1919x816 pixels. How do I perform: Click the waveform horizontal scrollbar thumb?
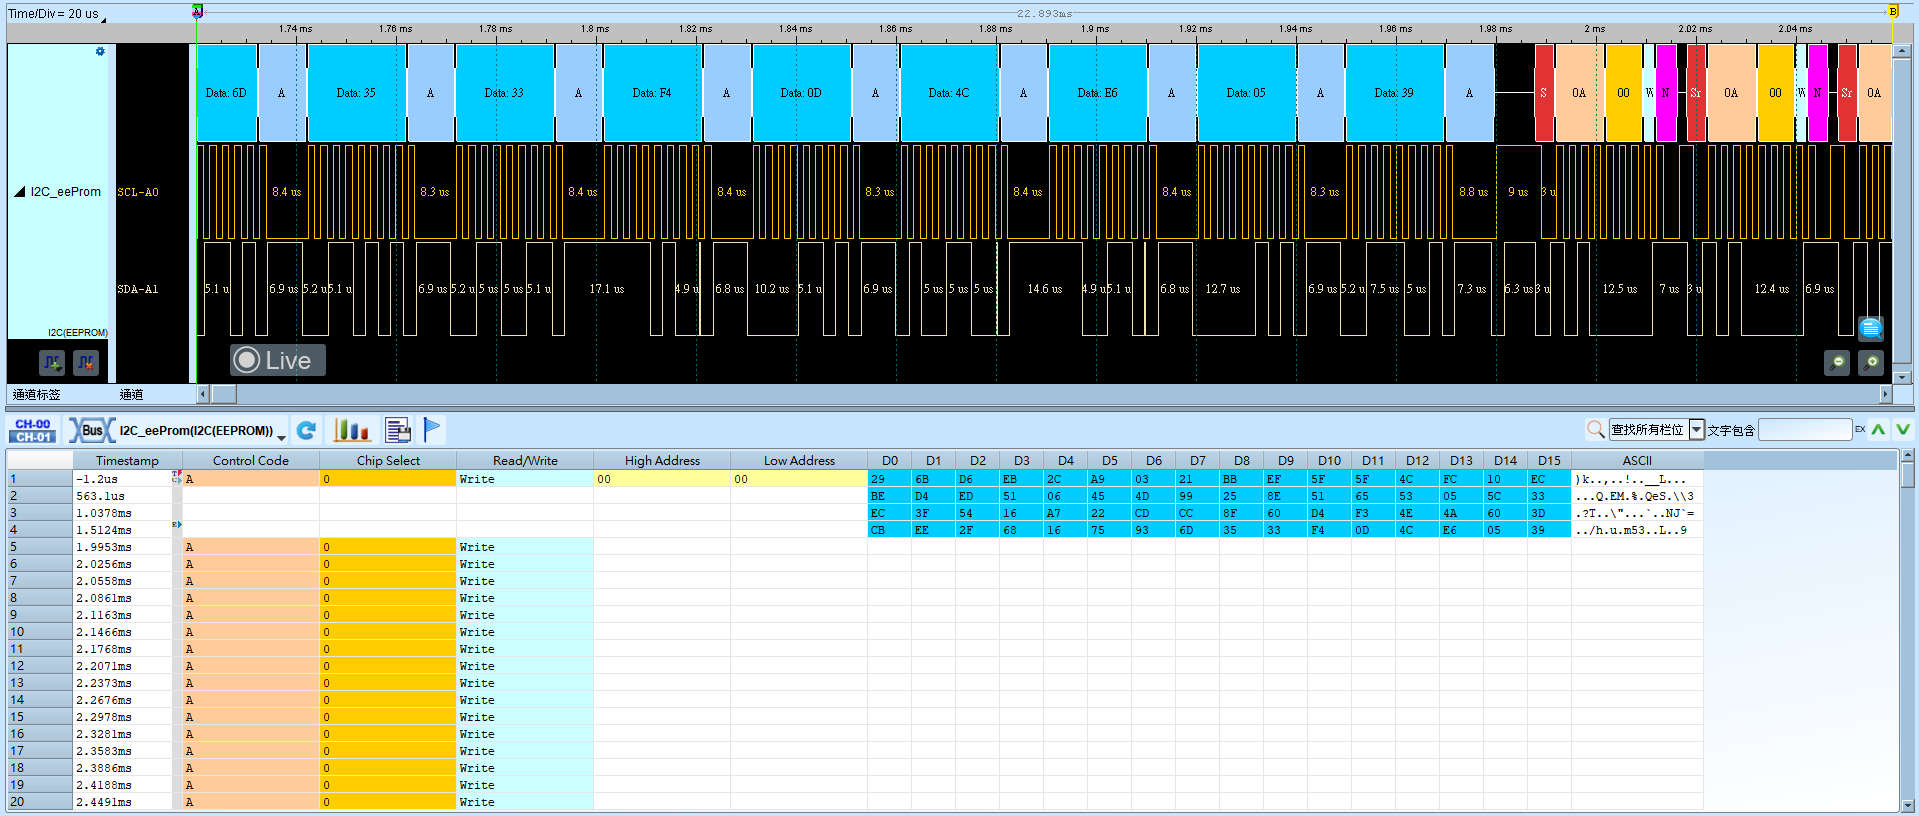click(223, 394)
